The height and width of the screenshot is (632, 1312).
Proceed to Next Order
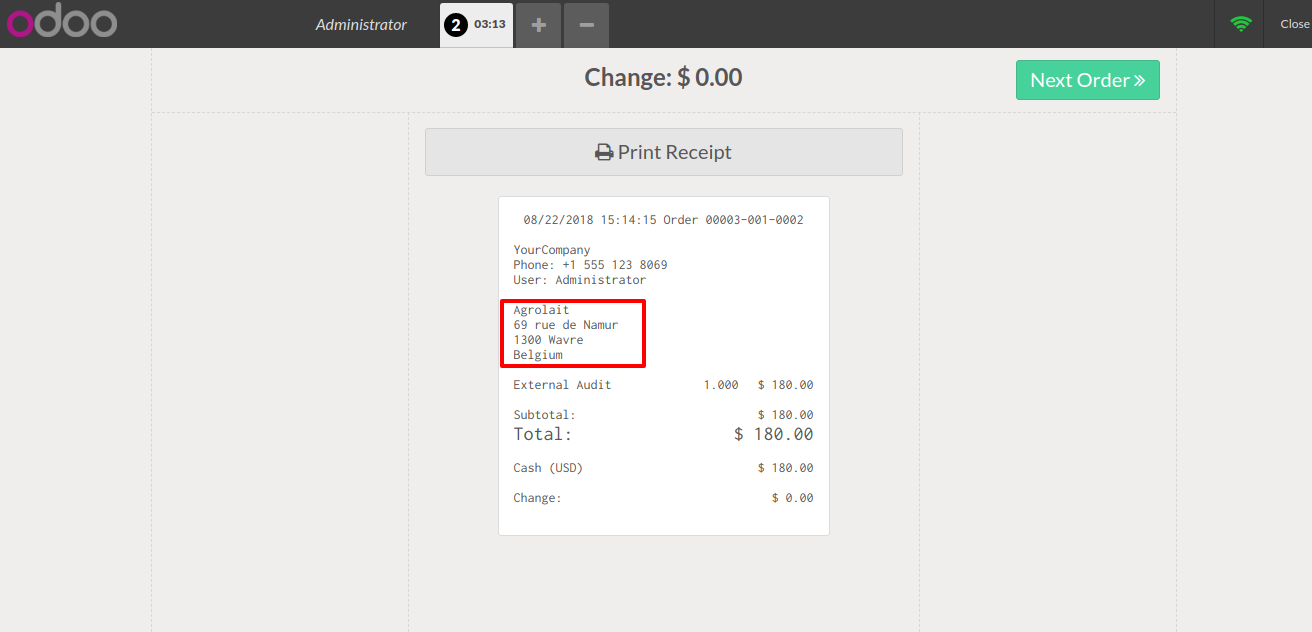coord(1088,80)
